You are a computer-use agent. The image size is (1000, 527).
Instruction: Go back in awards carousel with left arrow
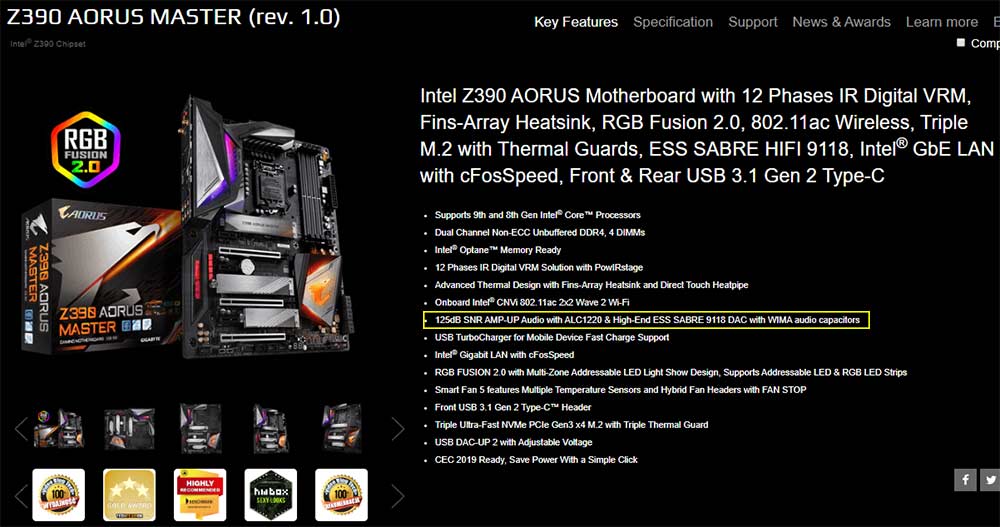point(21,496)
